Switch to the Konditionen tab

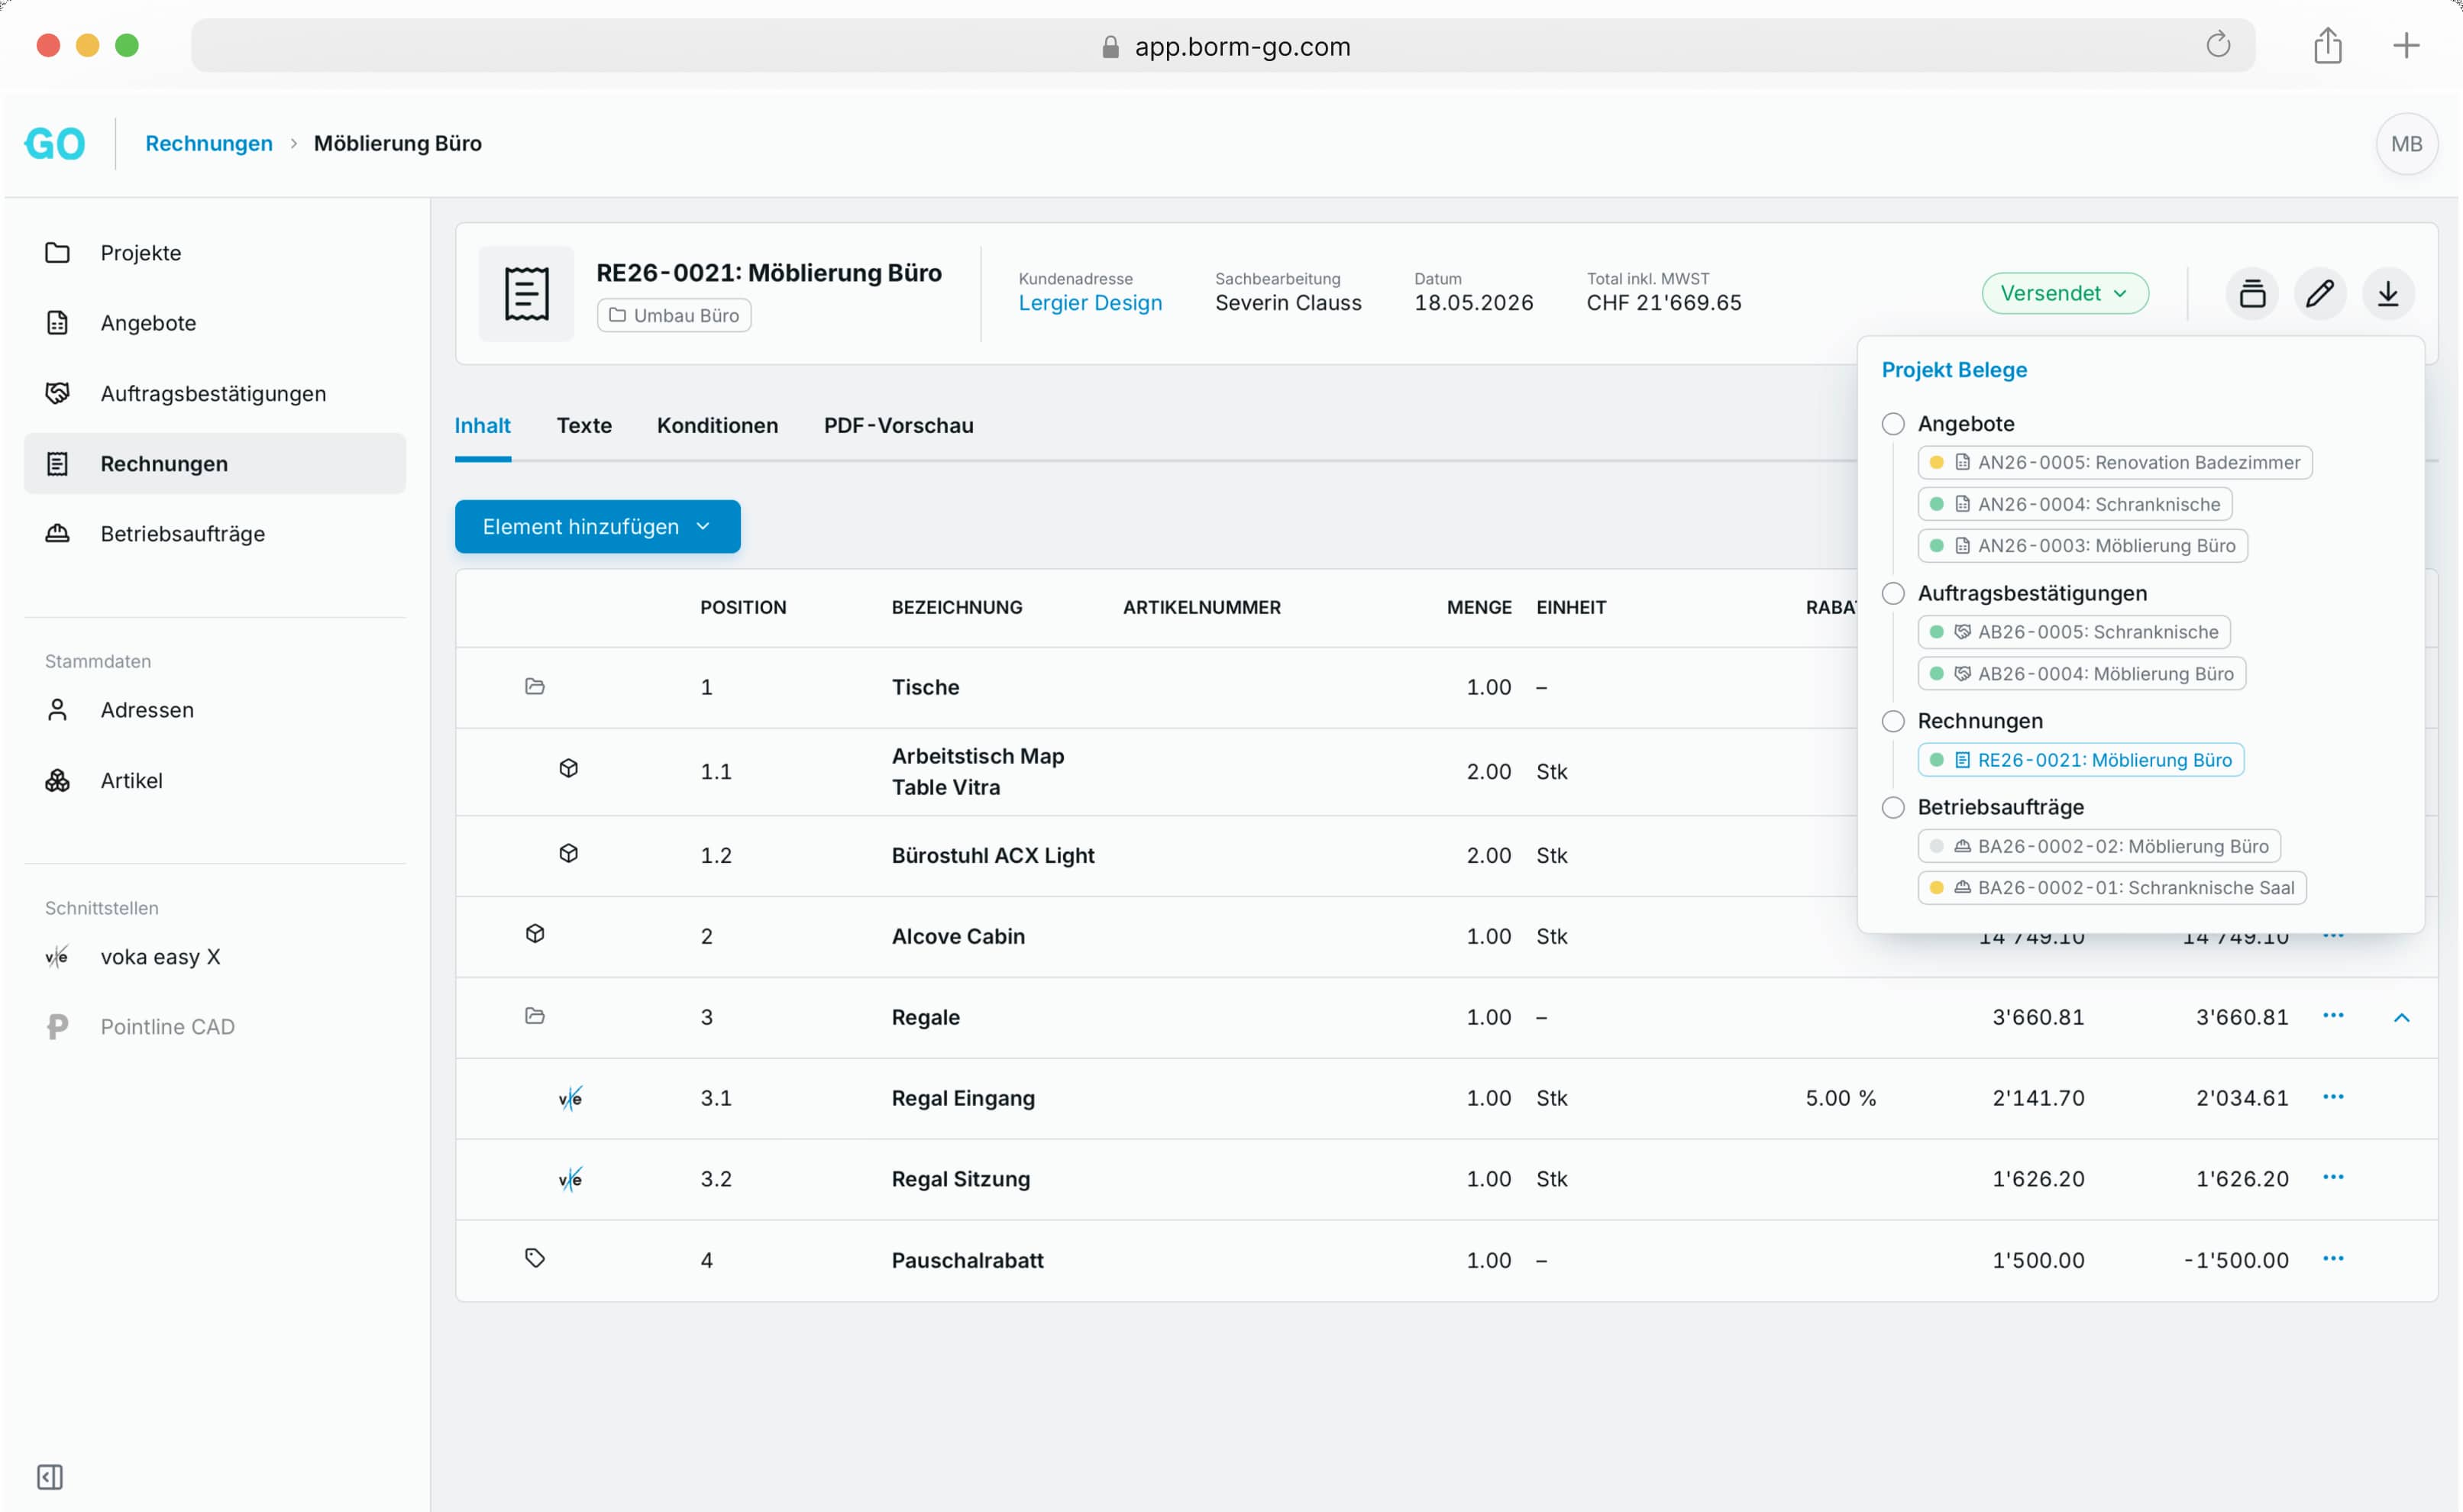716,425
